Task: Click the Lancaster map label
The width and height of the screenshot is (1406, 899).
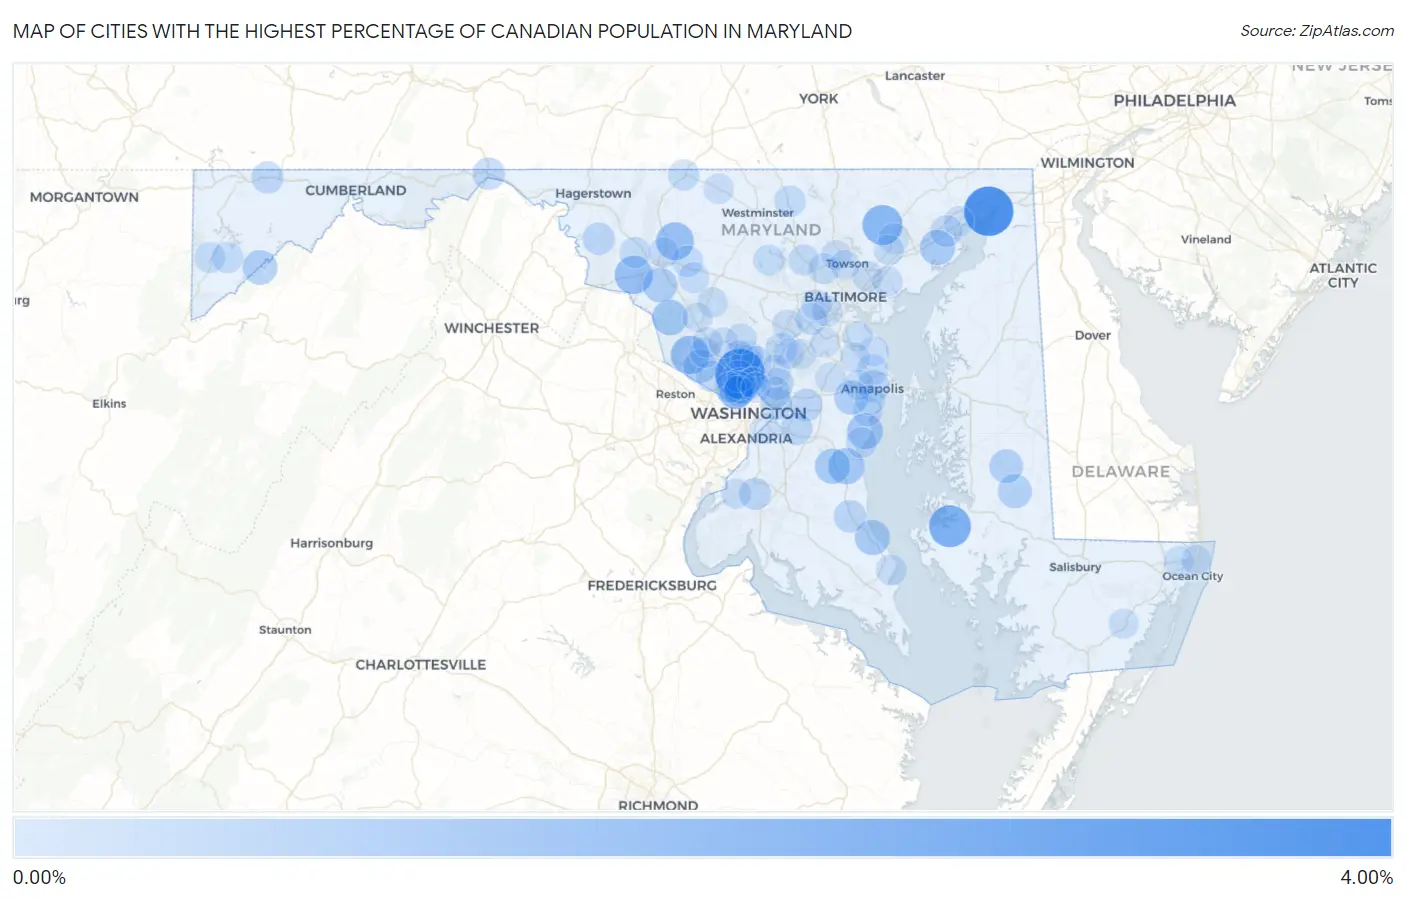Action: click(x=914, y=75)
